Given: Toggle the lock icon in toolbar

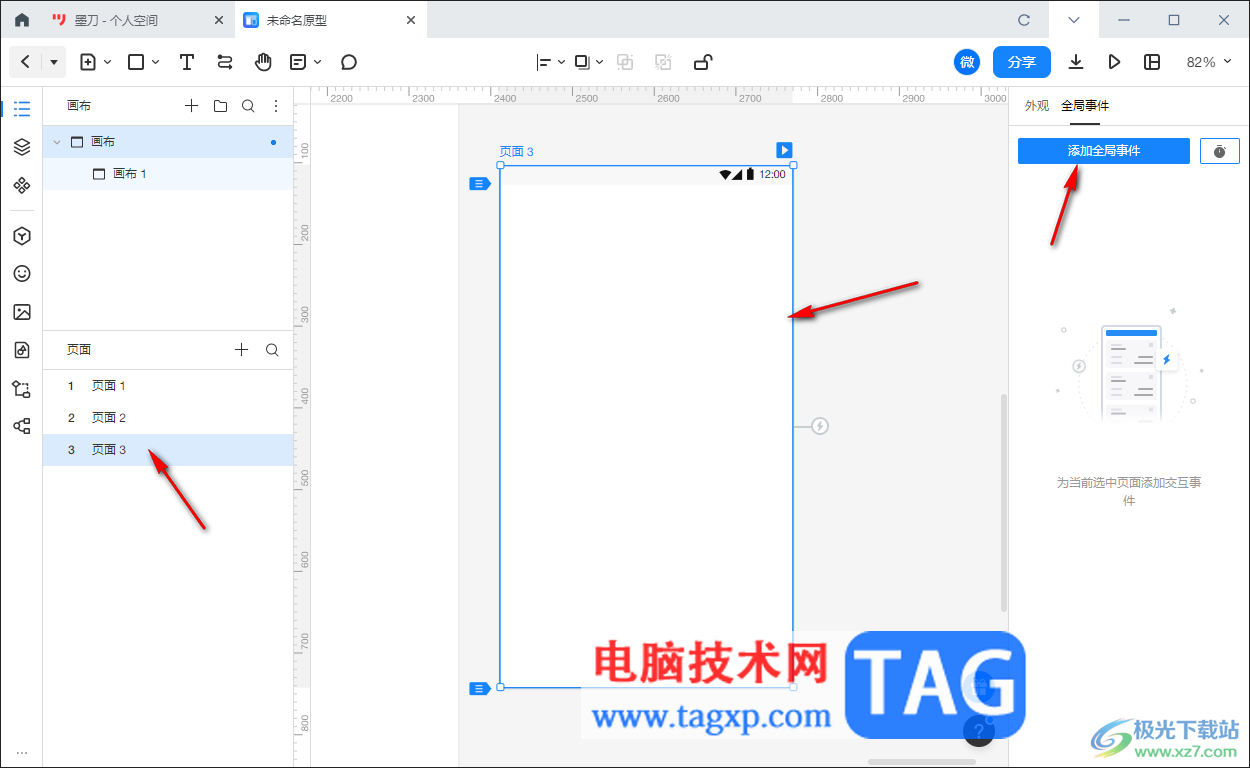Looking at the screenshot, I should click(703, 62).
